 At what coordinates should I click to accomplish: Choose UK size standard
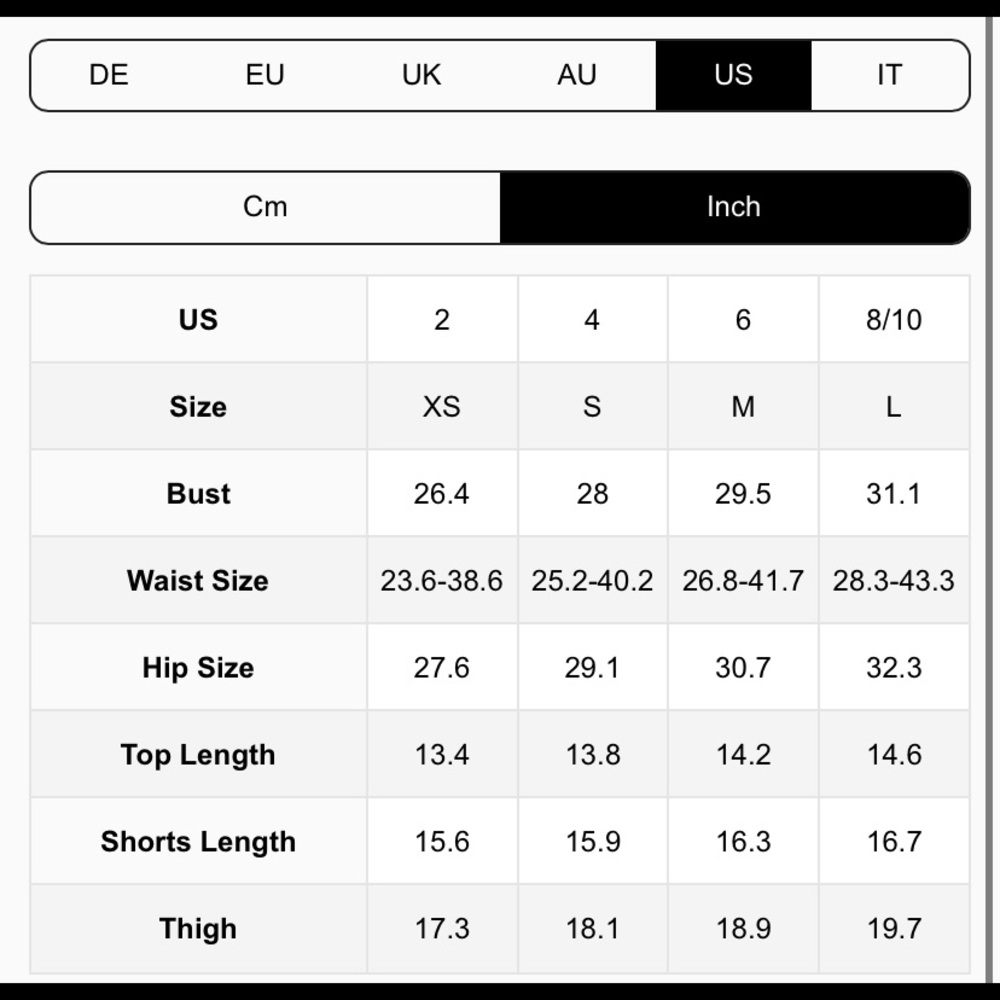[421, 75]
